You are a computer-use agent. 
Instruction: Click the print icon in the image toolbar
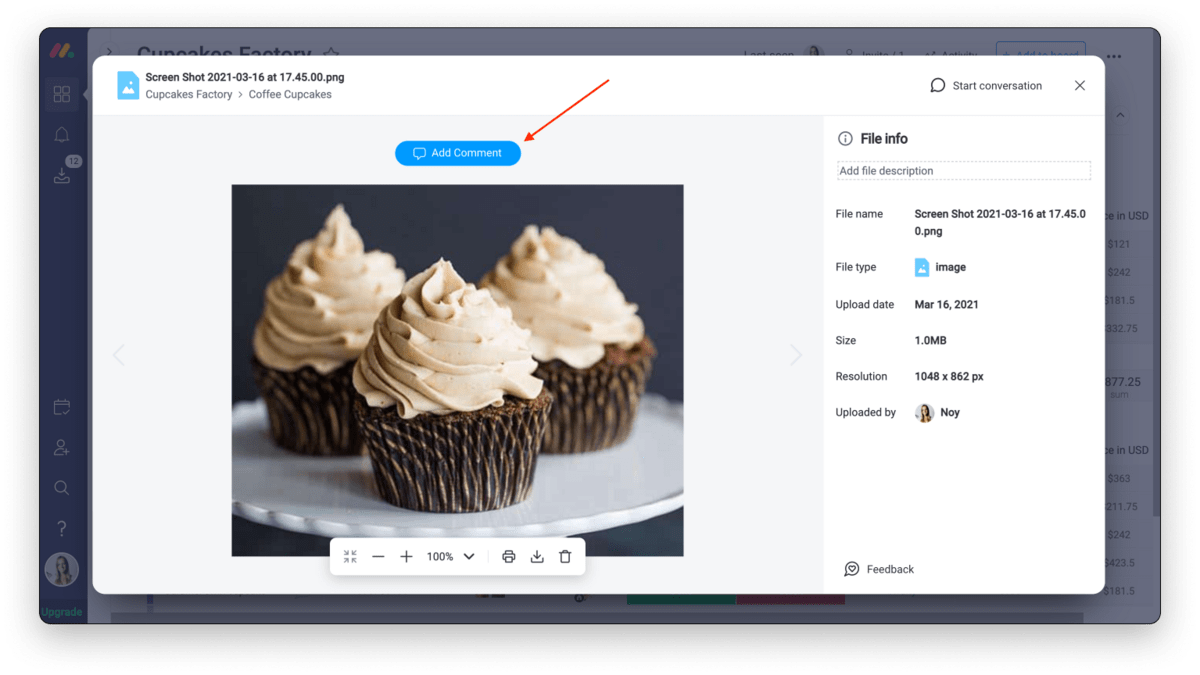tap(508, 557)
